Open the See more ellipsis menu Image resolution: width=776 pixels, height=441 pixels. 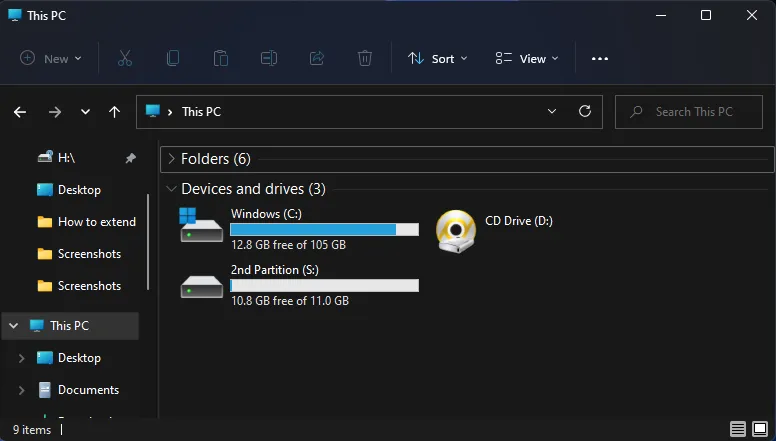click(600, 58)
